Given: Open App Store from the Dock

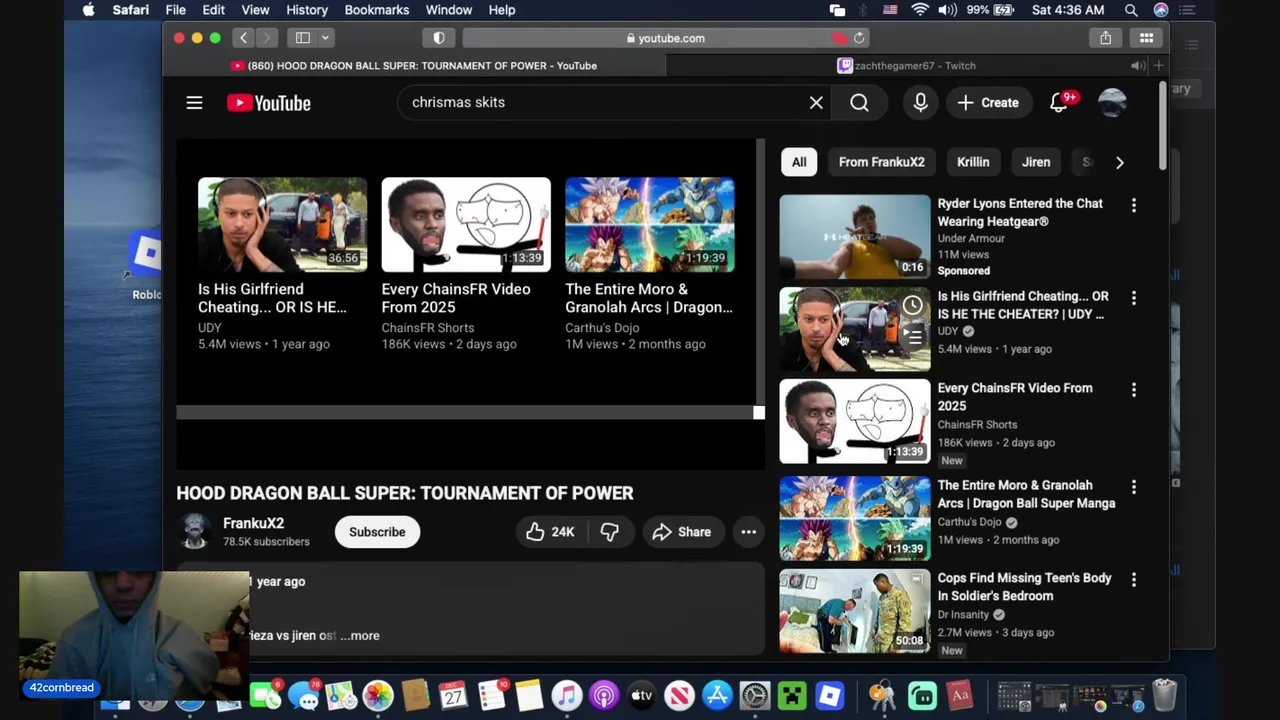Looking at the screenshot, I should tap(717, 695).
